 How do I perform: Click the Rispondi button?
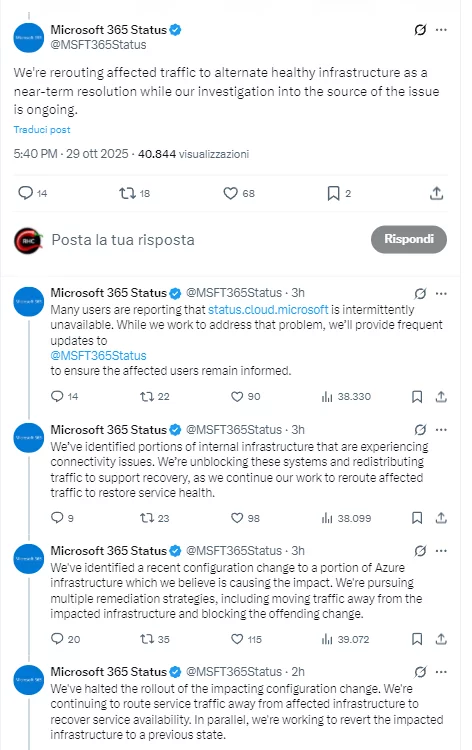click(409, 239)
